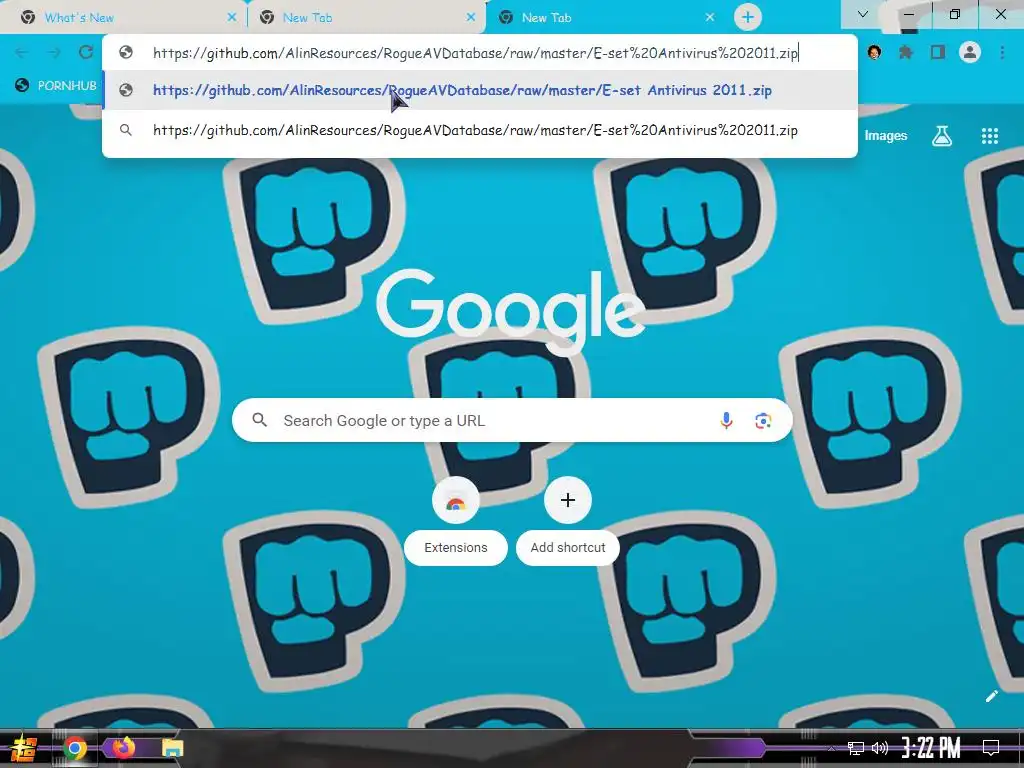Open the Chrome profile avatar menu

(970, 52)
